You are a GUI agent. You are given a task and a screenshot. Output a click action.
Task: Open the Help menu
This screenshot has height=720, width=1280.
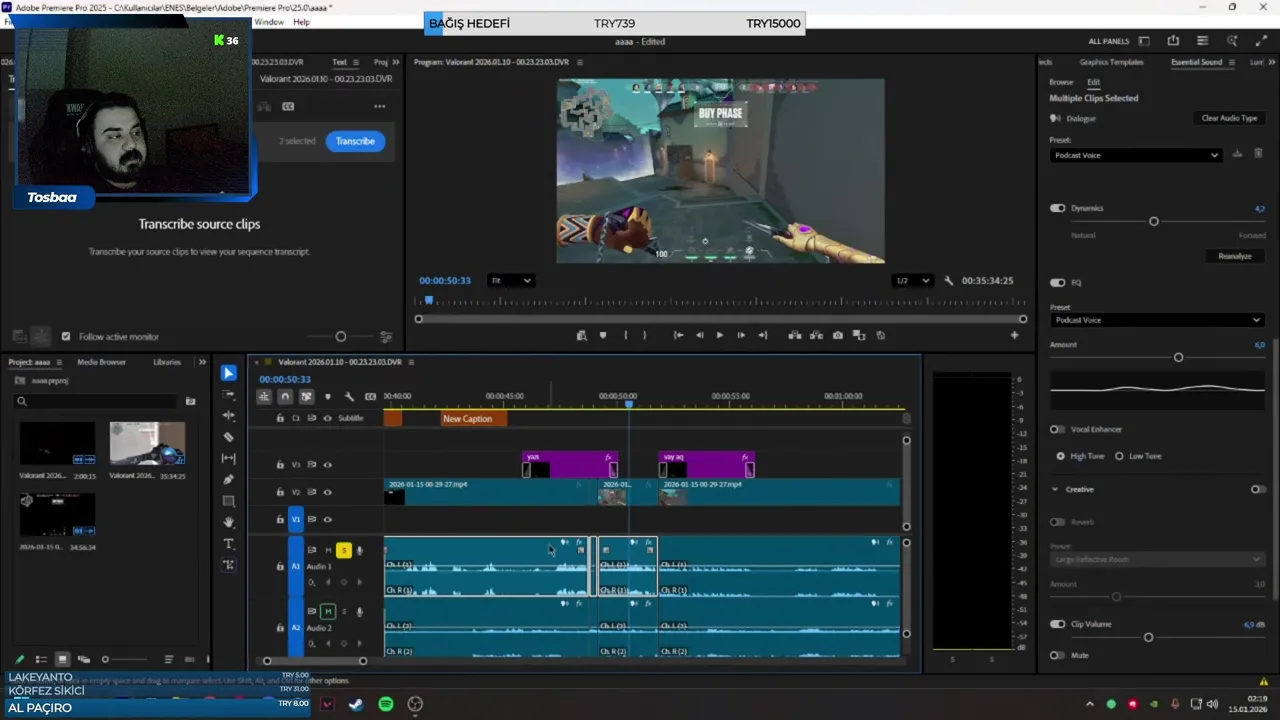pyautogui.click(x=301, y=22)
